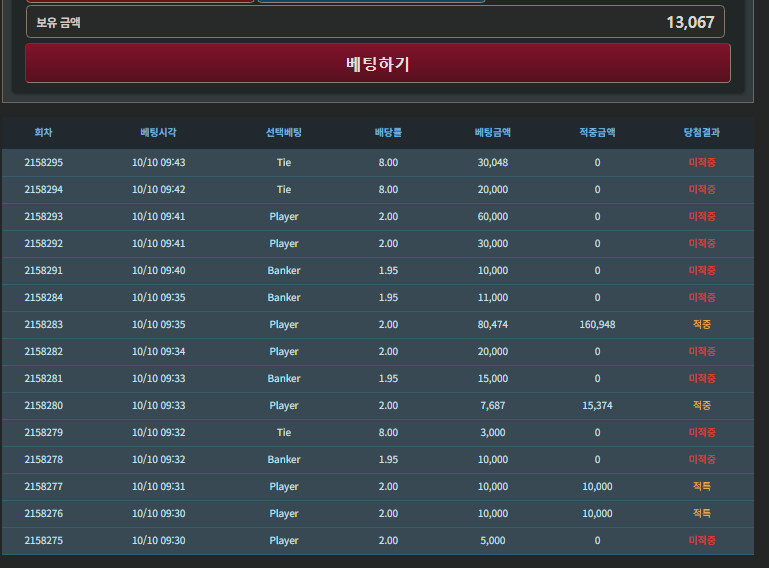This screenshot has width=769, height=568.
Task: Click Player in row 2158283
Action: (x=284, y=324)
